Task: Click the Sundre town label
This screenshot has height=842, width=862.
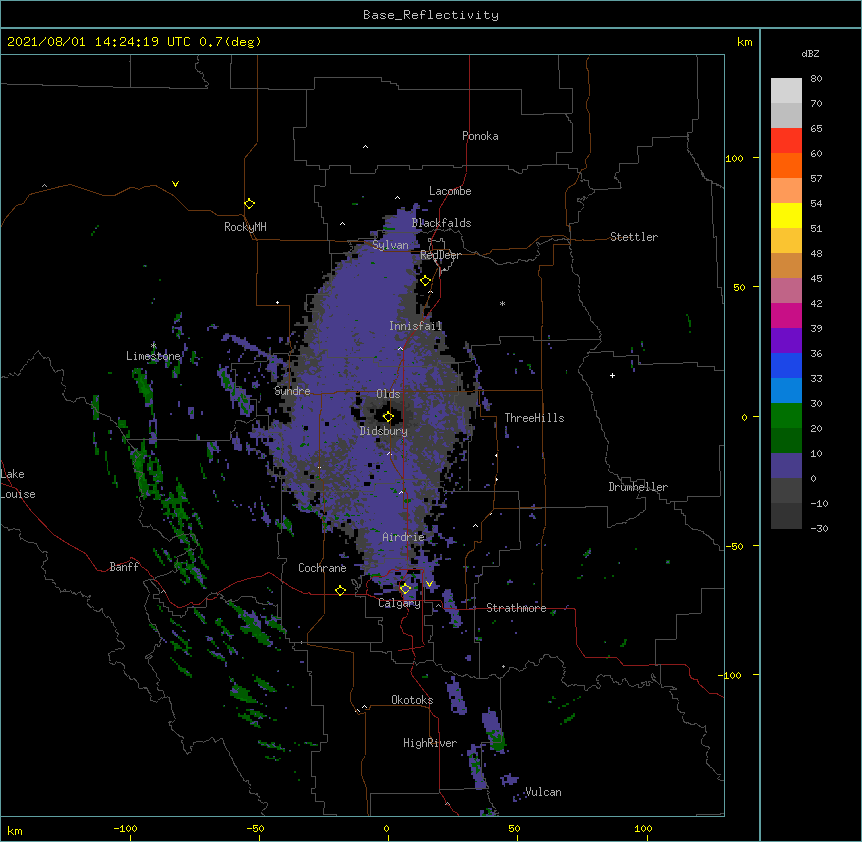Action: (x=292, y=391)
